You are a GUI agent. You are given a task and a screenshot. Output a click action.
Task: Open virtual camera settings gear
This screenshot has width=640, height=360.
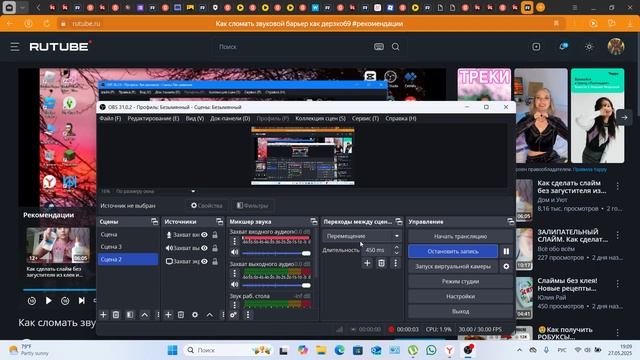click(x=506, y=266)
